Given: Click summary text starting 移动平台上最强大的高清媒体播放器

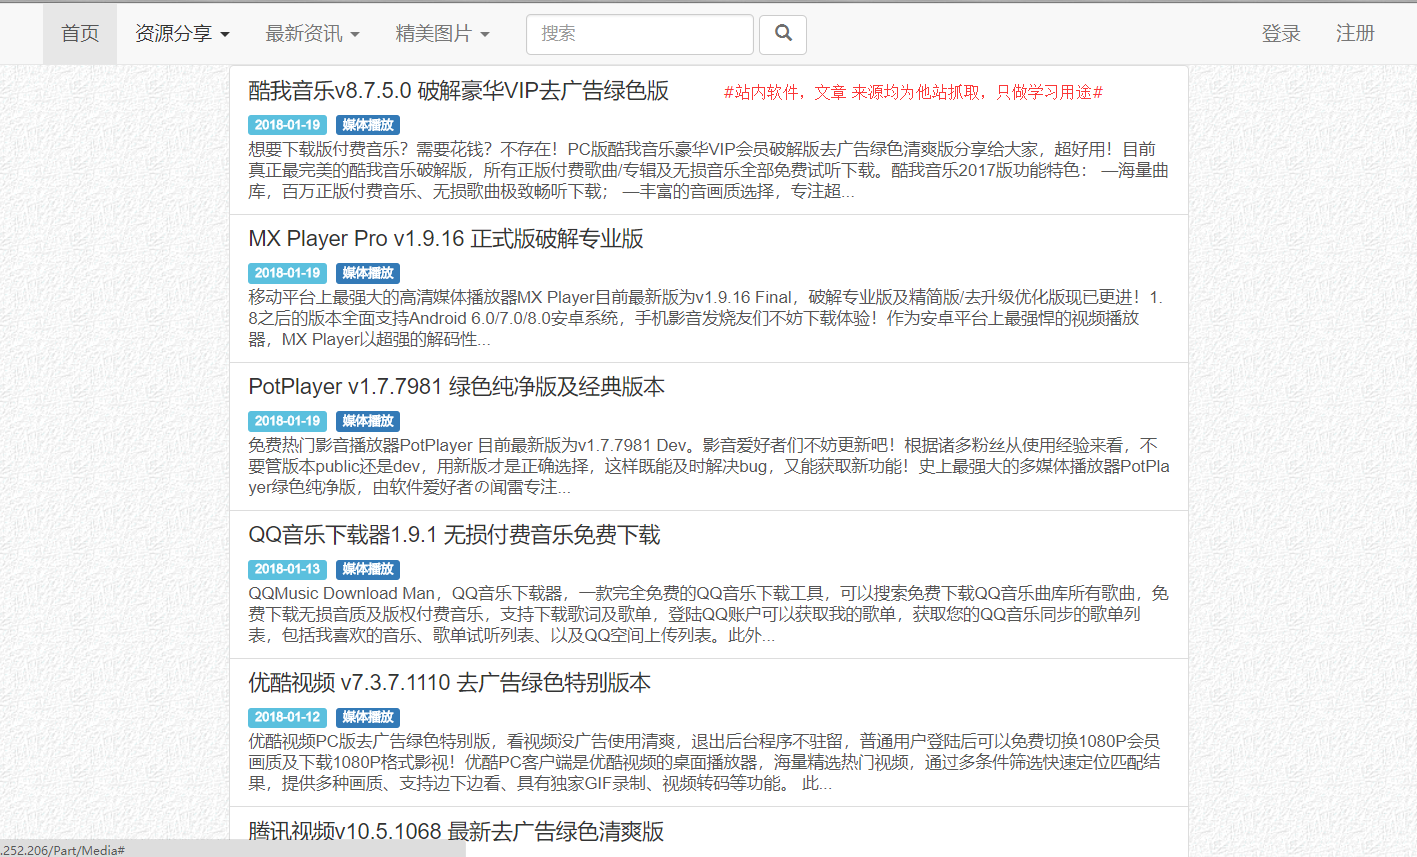Looking at the screenshot, I should click(705, 318).
